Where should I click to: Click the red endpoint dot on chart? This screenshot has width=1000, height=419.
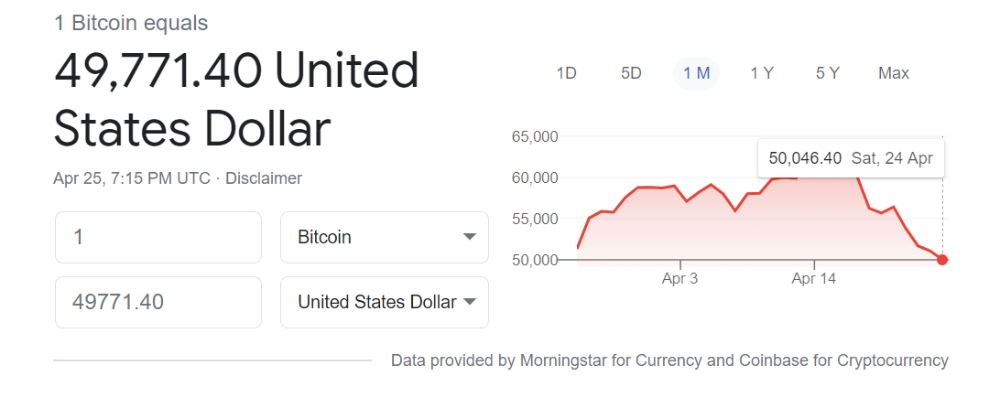tap(942, 260)
